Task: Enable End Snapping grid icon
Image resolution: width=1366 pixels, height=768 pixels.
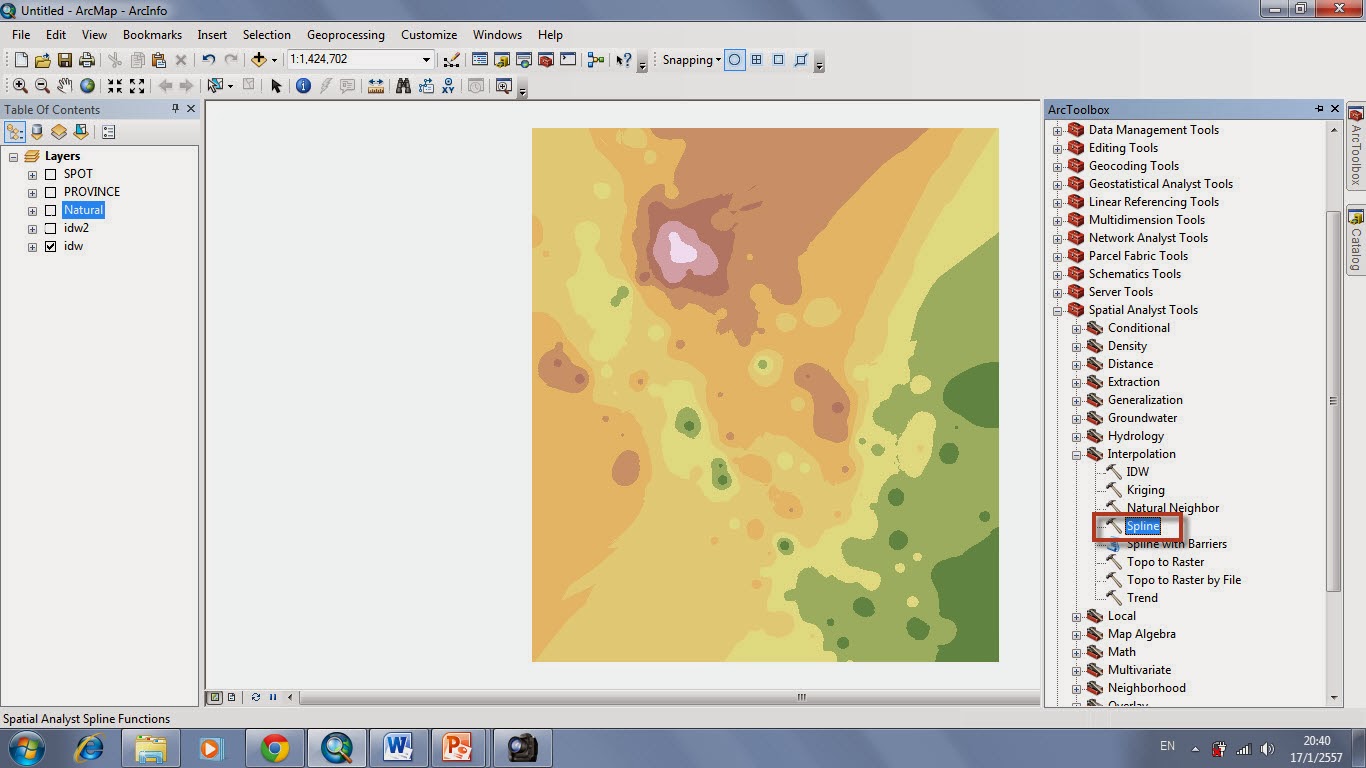Action: (x=757, y=60)
